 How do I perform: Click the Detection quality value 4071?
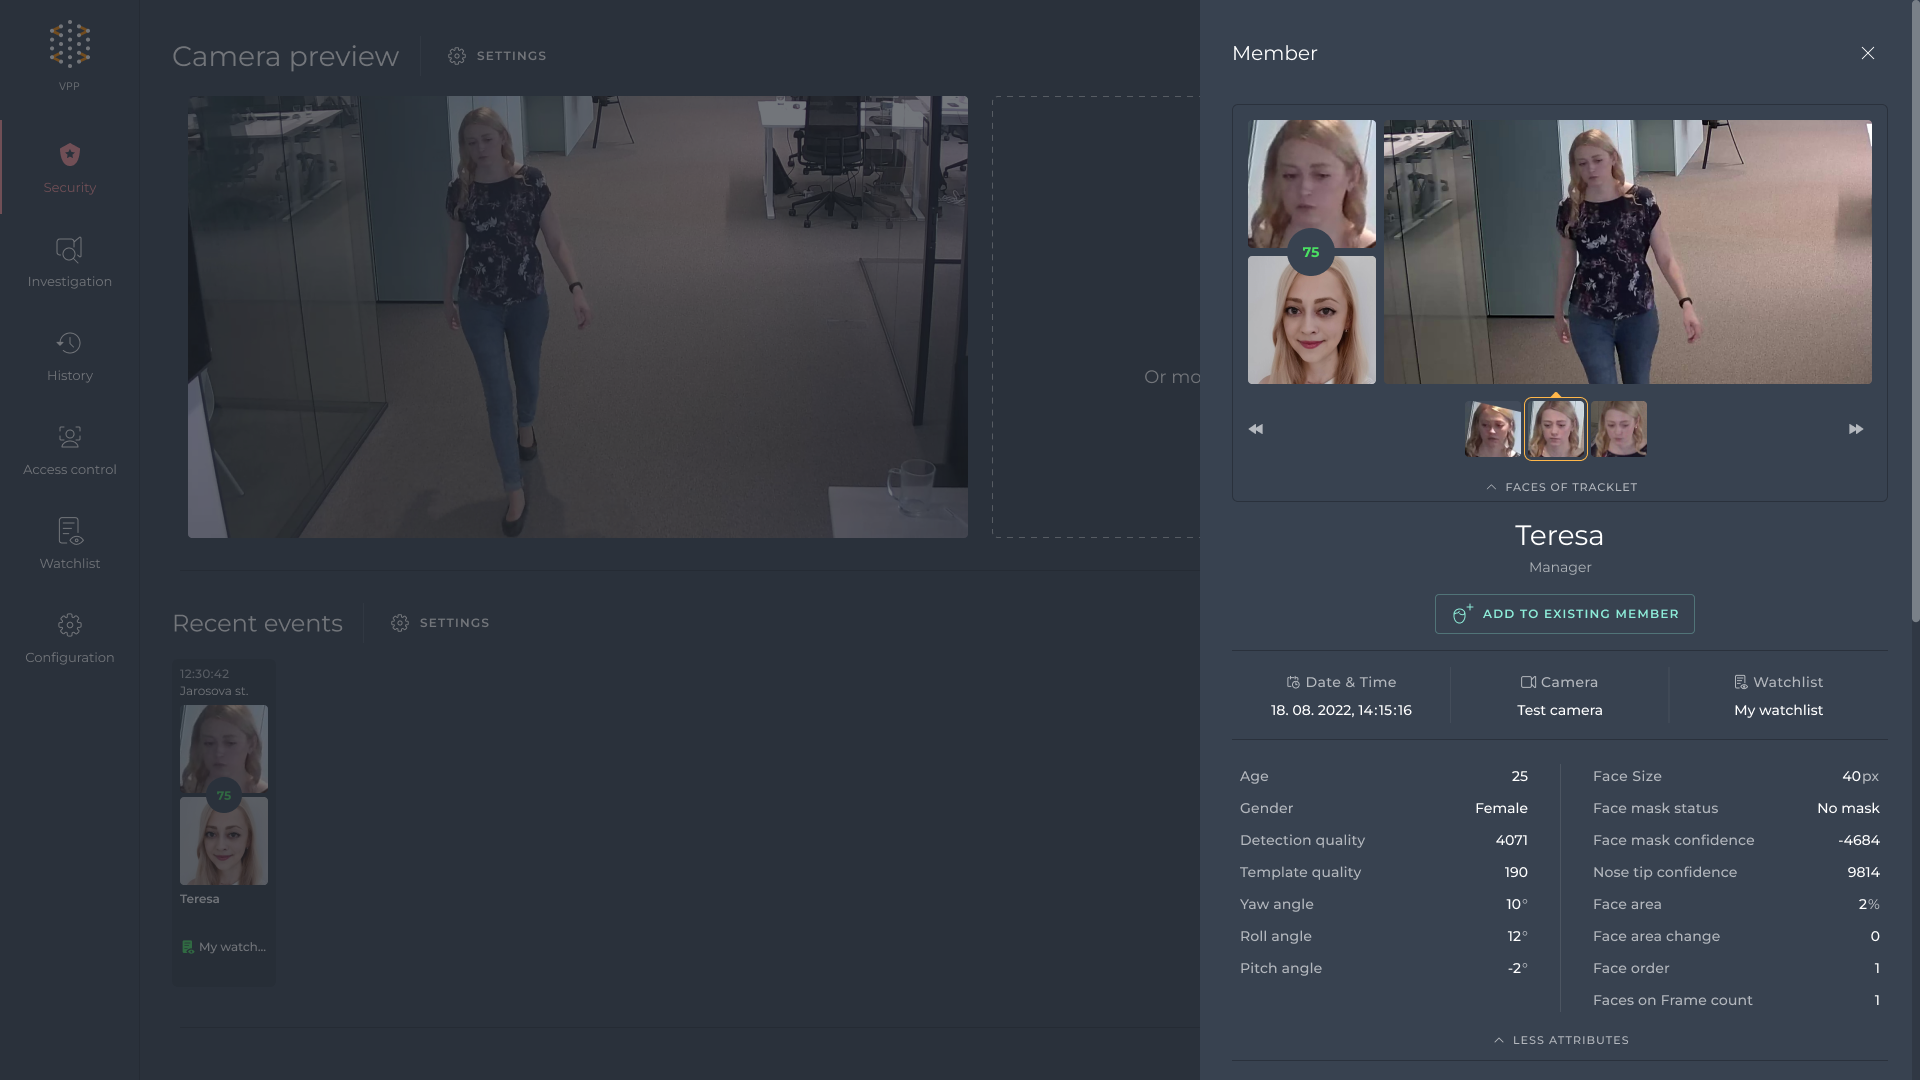coord(1511,840)
